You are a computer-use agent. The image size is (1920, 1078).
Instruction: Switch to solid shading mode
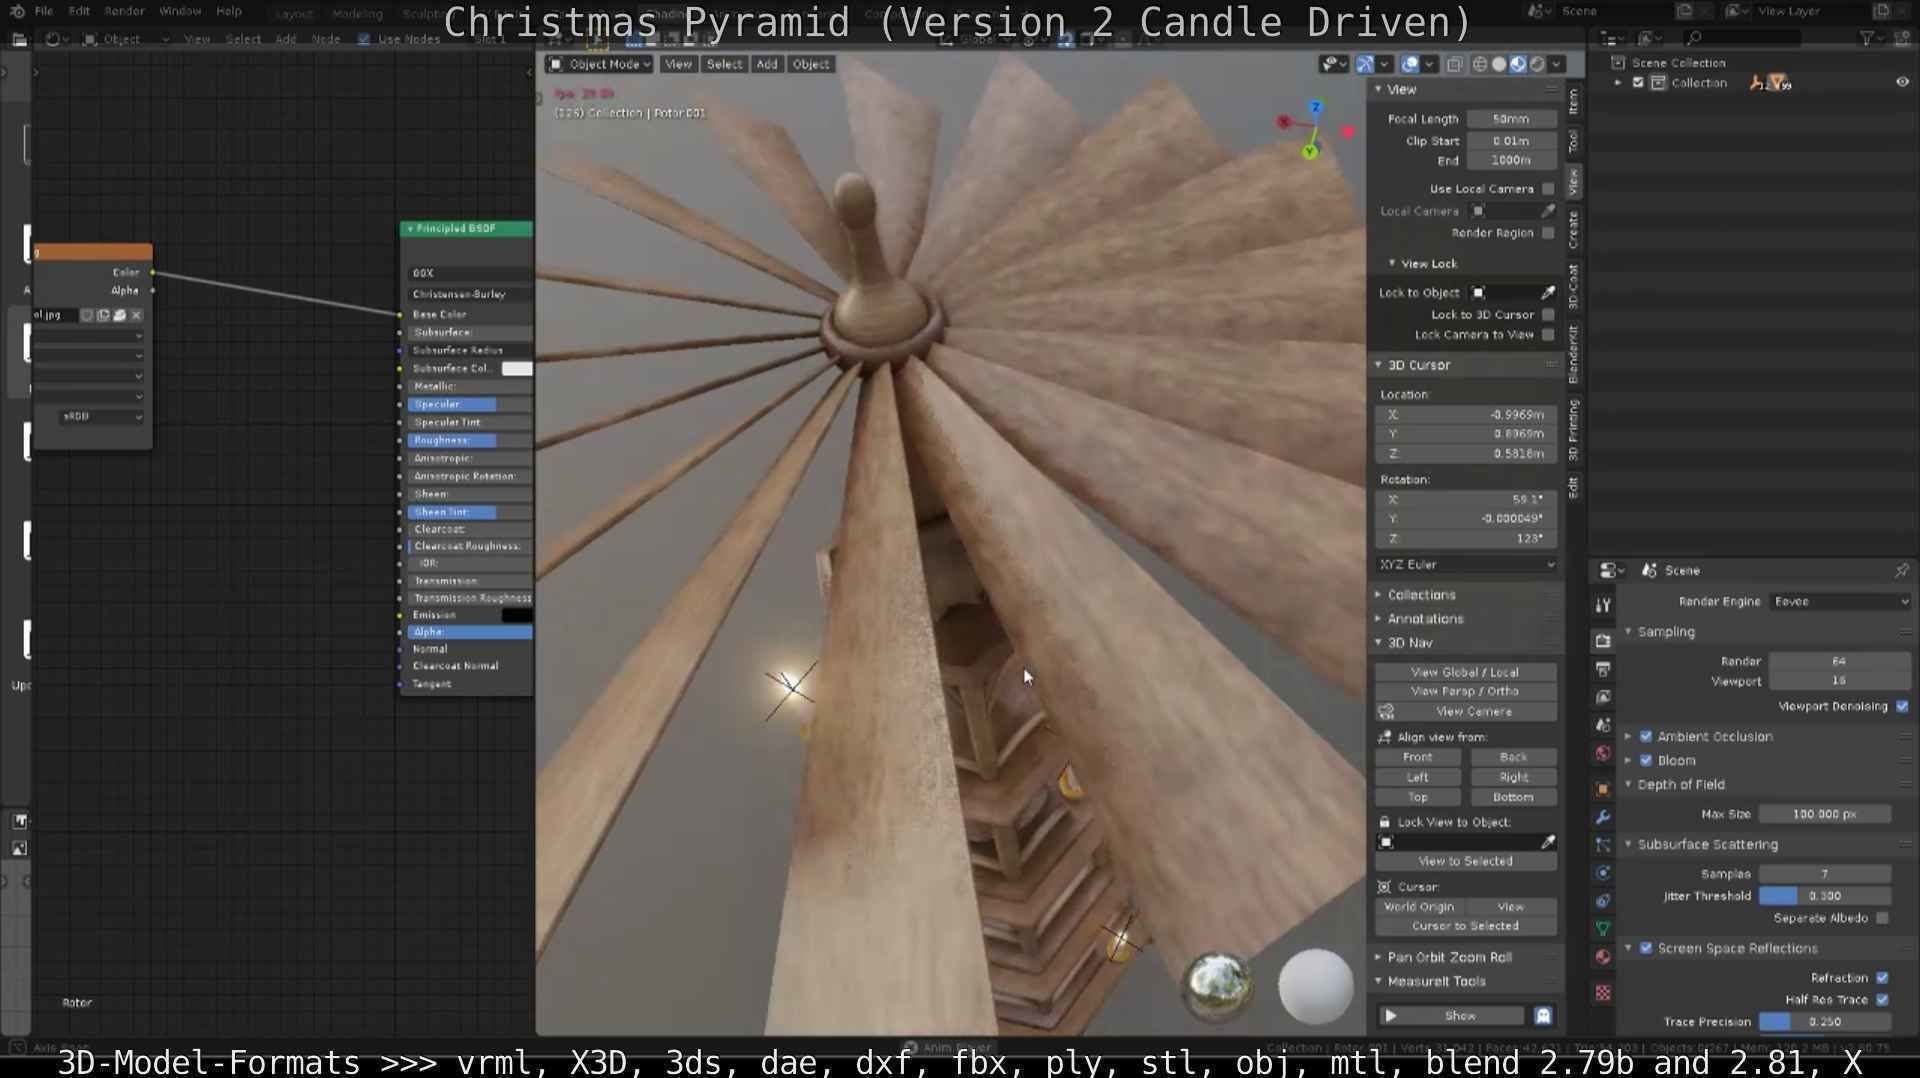(x=1499, y=64)
